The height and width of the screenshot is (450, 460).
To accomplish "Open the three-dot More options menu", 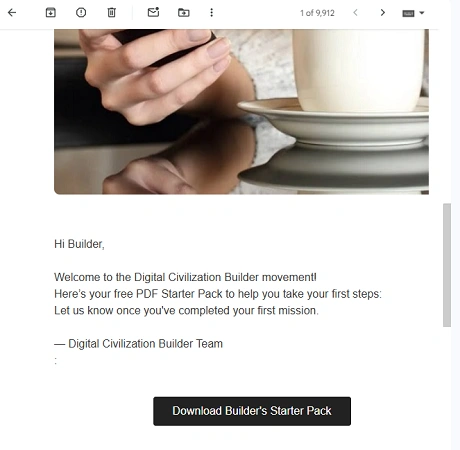I will 211,13.
